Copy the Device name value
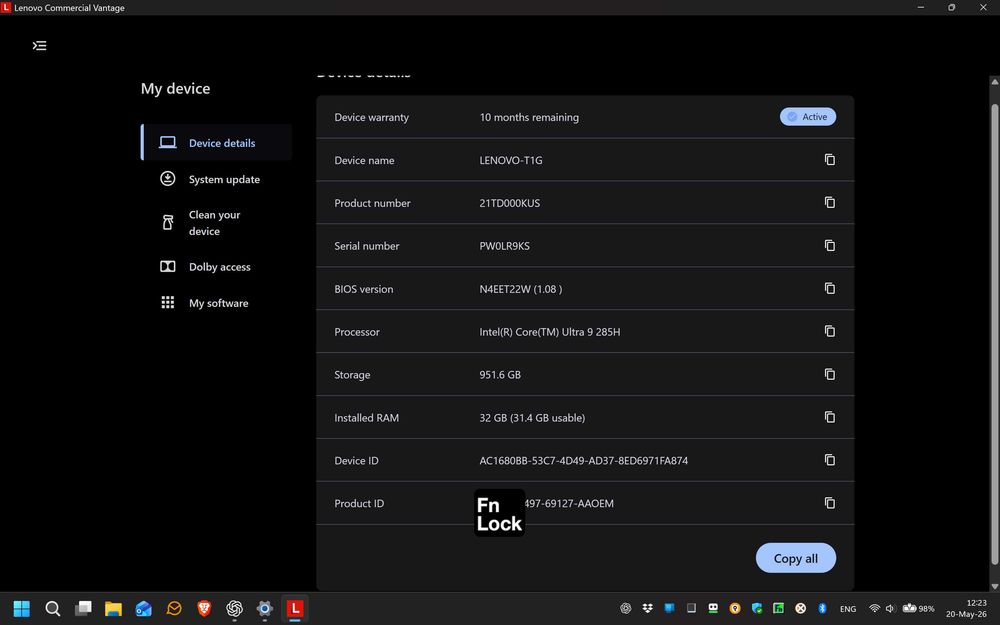1000x625 pixels. 829,159
